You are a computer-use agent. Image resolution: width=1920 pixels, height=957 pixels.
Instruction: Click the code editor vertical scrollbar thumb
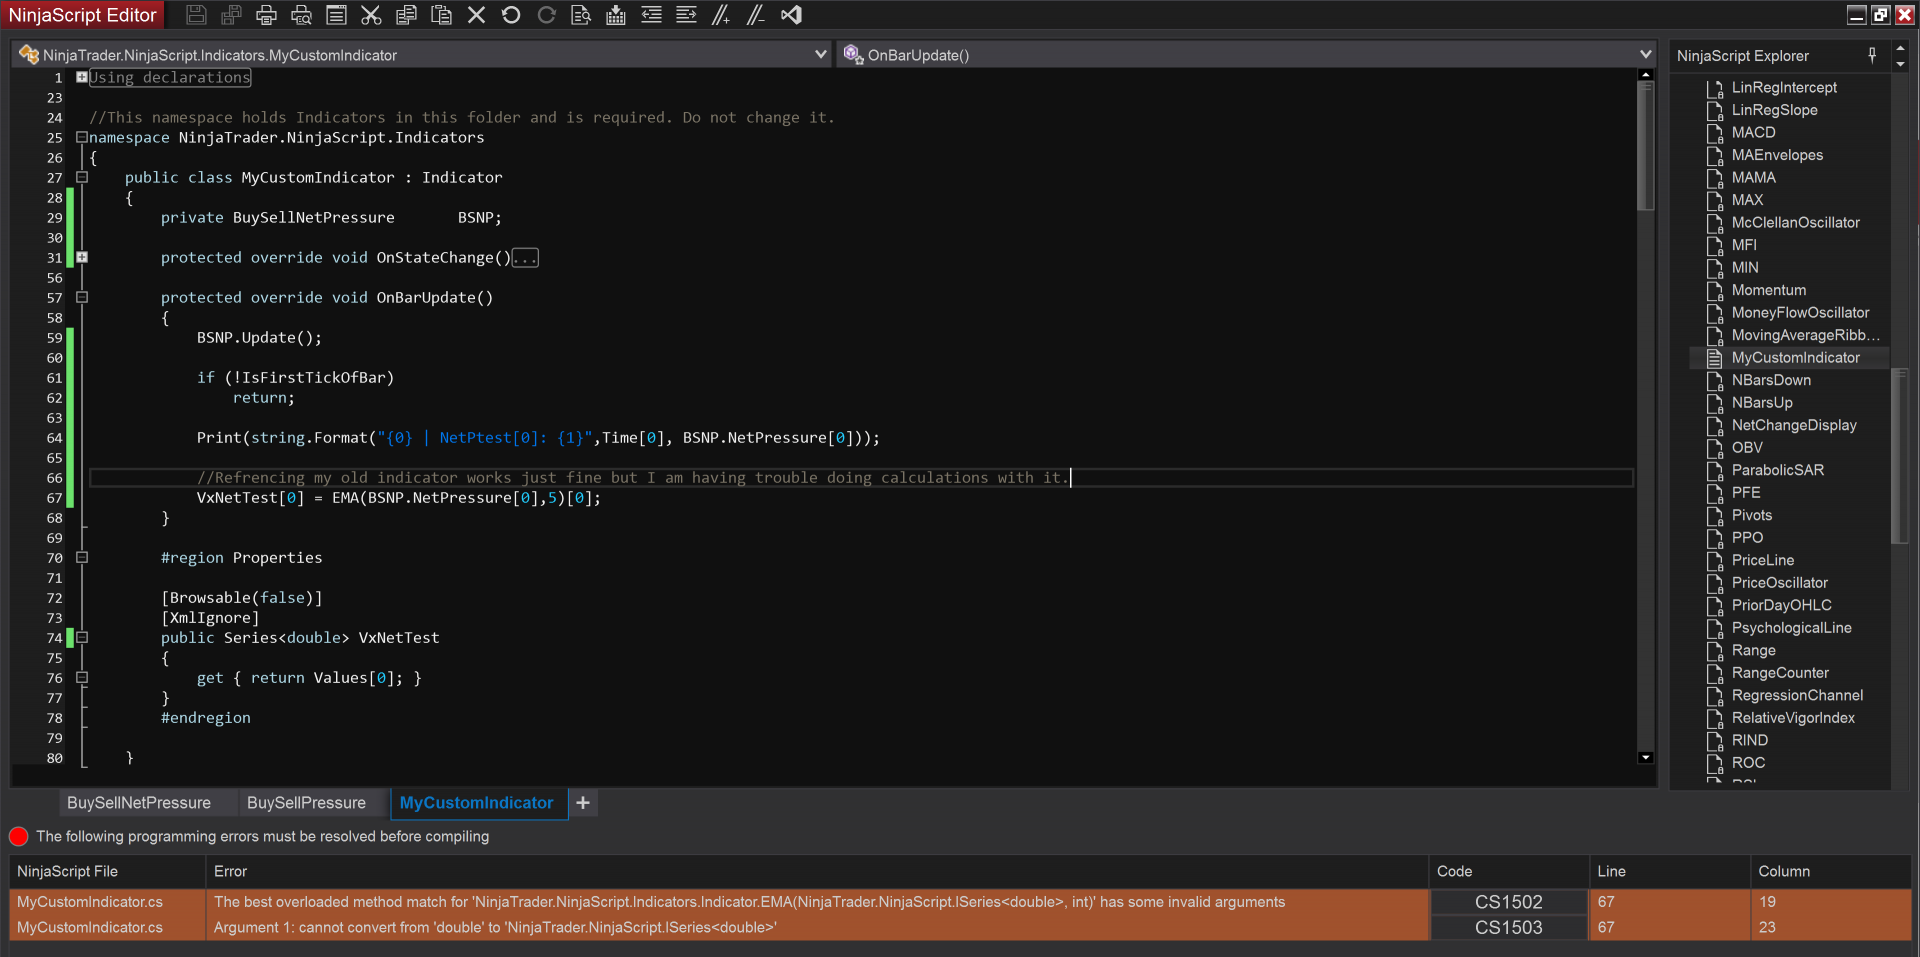click(x=1645, y=145)
